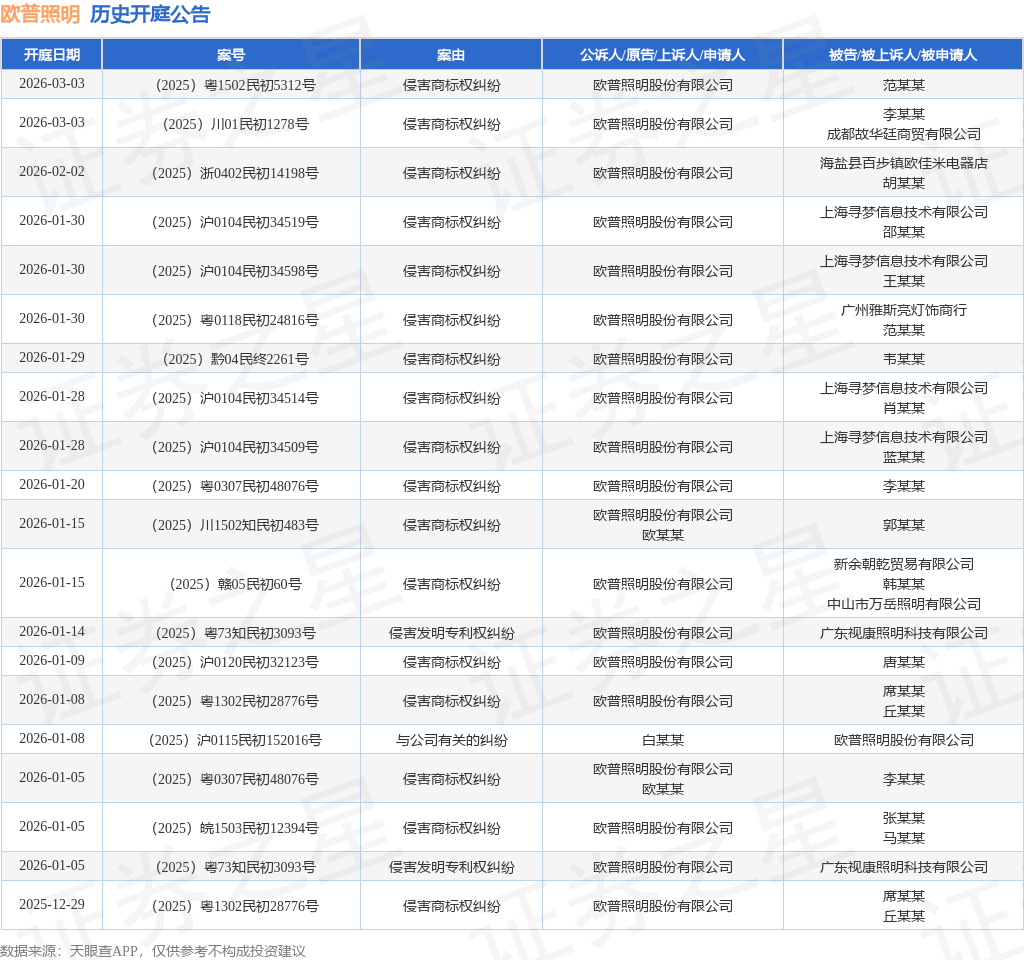
Task: Click the date 2025-12-29
Action: click(52, 904)
